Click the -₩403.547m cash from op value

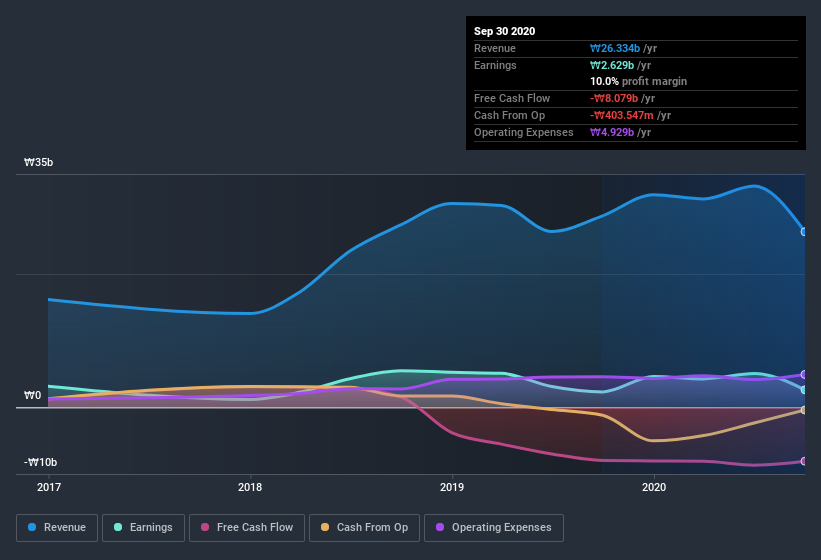622,115
